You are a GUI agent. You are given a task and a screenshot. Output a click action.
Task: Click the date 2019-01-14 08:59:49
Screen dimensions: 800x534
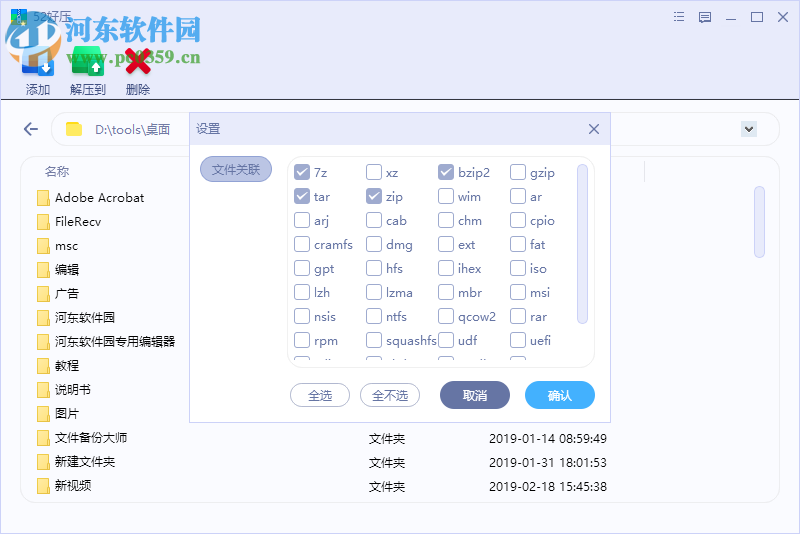(548, 439)
